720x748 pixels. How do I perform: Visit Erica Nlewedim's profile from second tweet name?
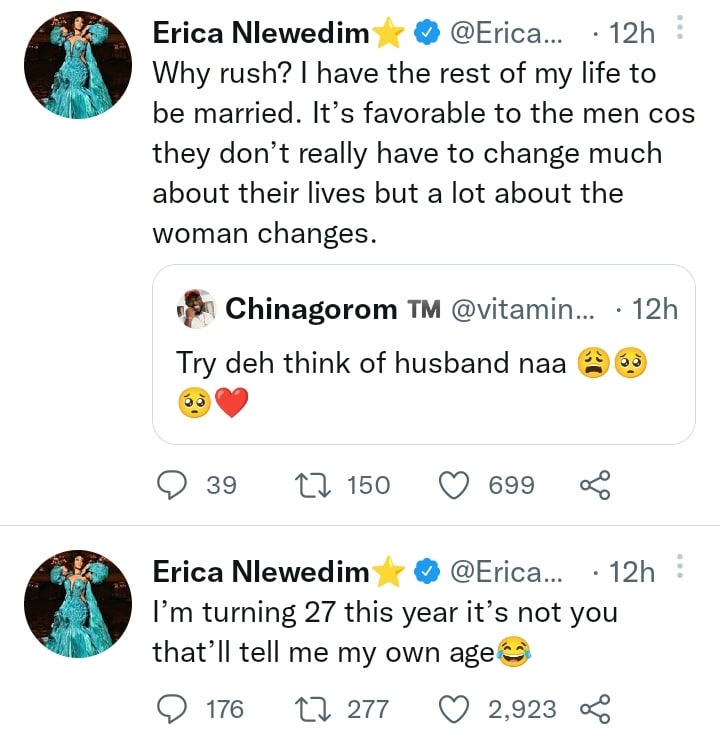260,572
